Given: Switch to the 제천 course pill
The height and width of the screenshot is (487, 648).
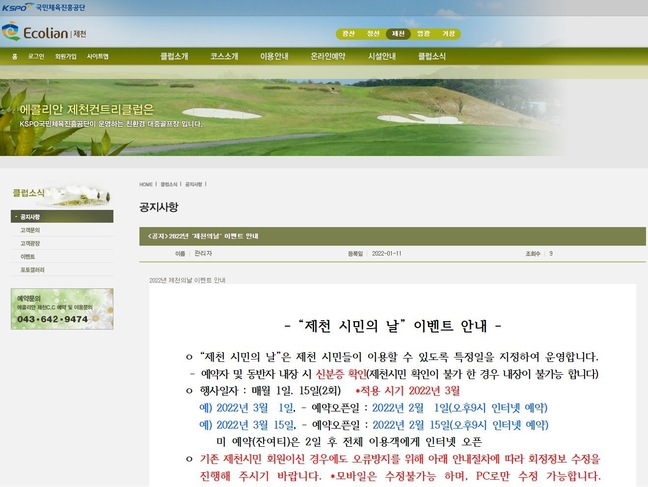Looking at the screenshot, I should (398, 33).
